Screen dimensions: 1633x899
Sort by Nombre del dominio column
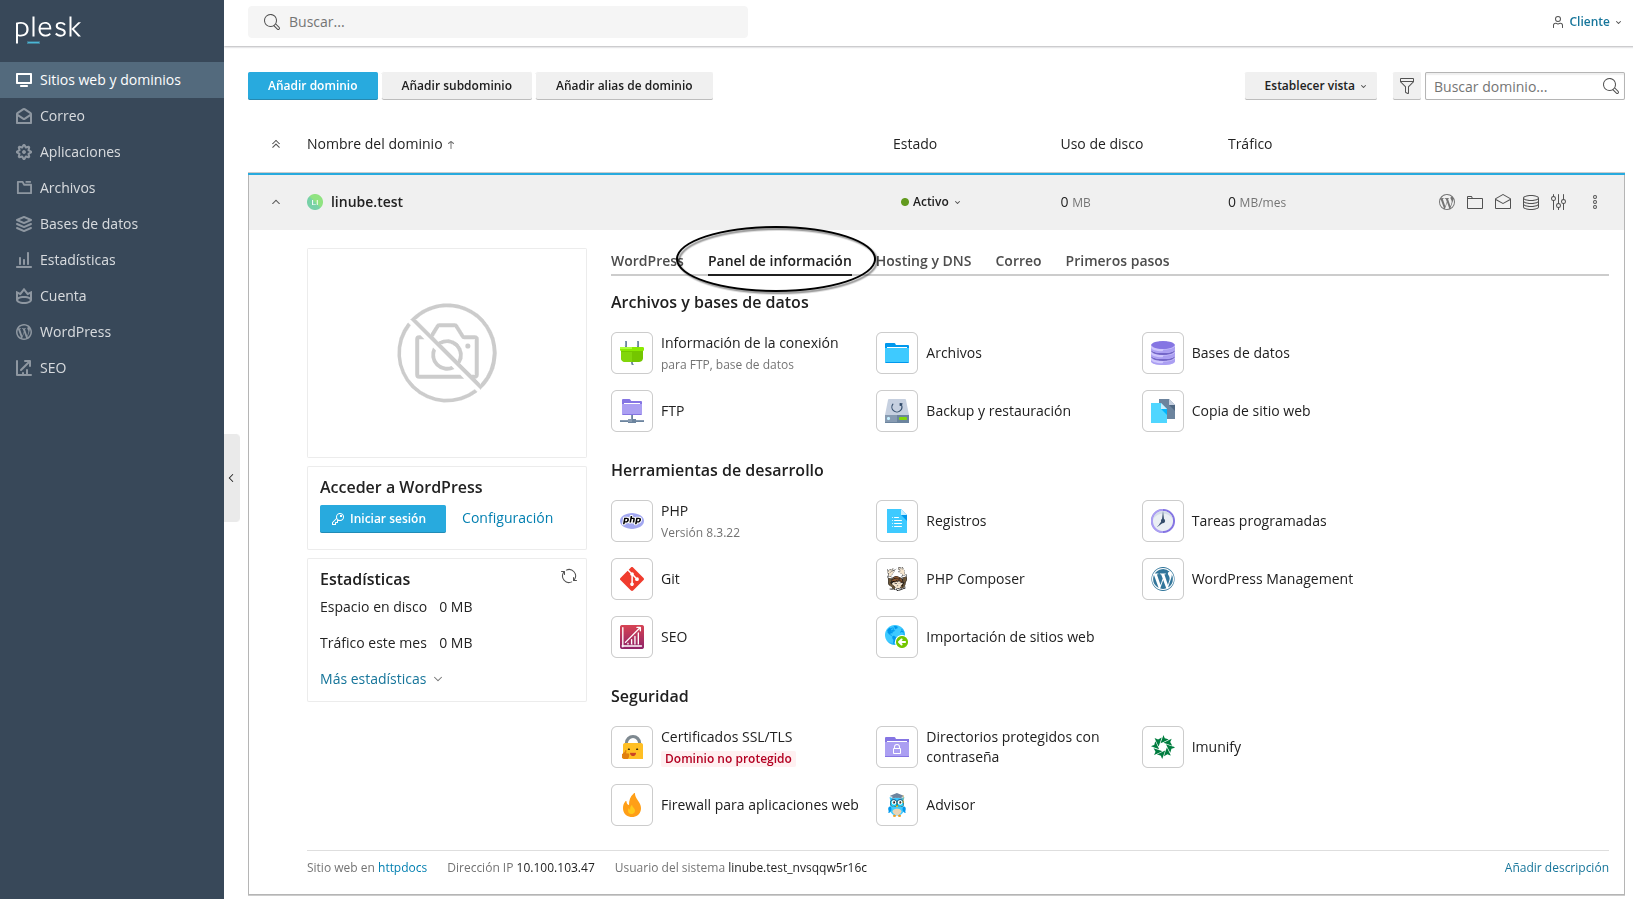[381, 144]
